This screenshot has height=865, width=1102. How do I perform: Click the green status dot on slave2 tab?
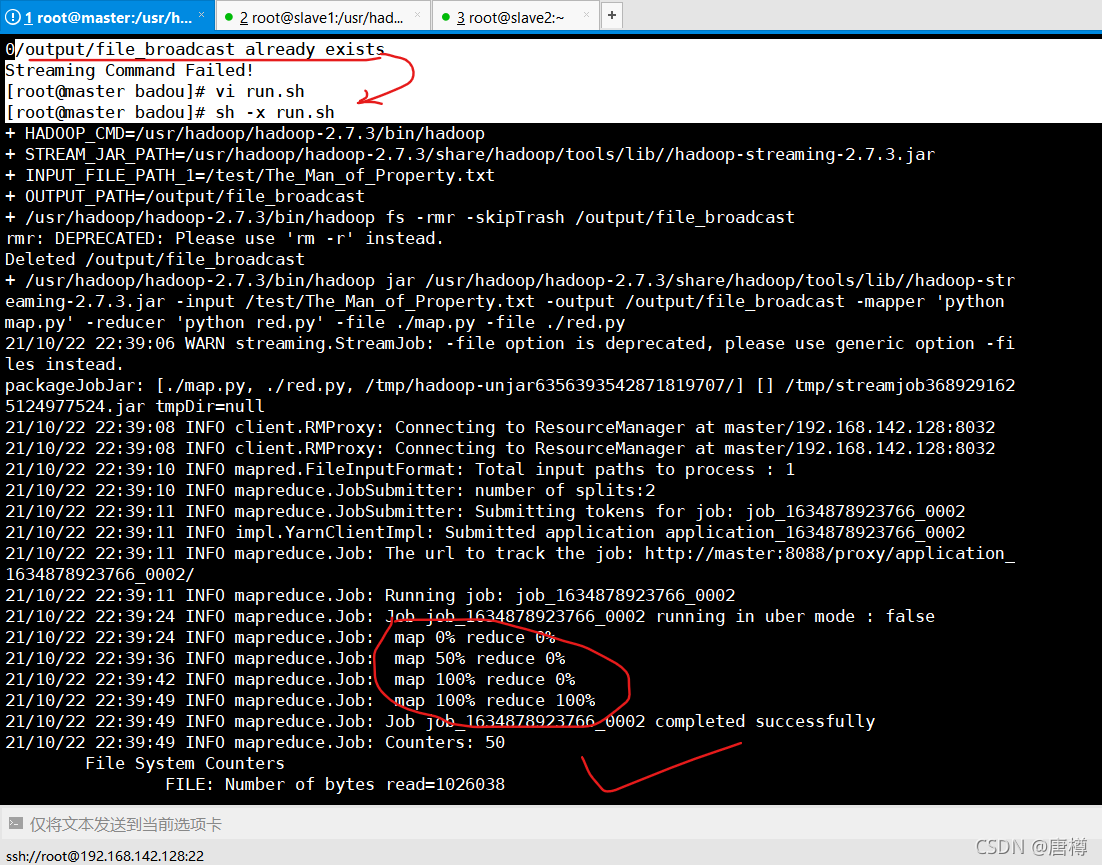pyautogui.click(x=446, y=17)
